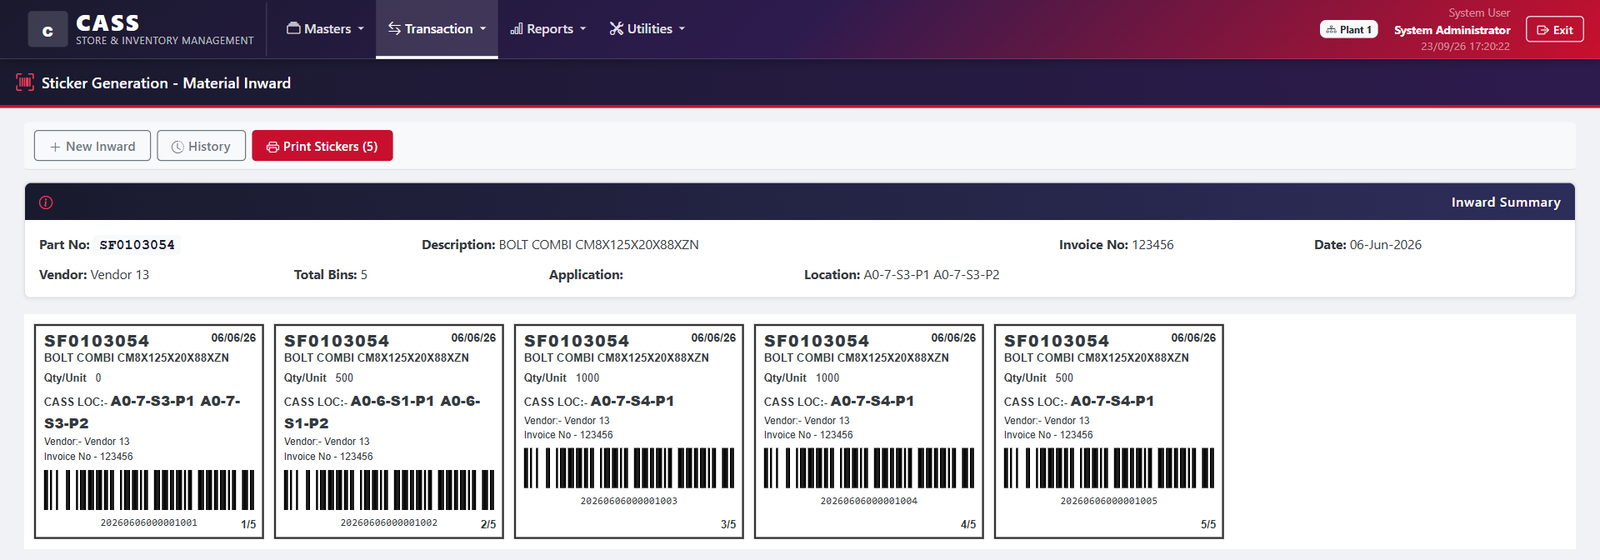Click Location A0-7-S3-P1 A0-7-S3-P2 value

(x=931, y=275)
